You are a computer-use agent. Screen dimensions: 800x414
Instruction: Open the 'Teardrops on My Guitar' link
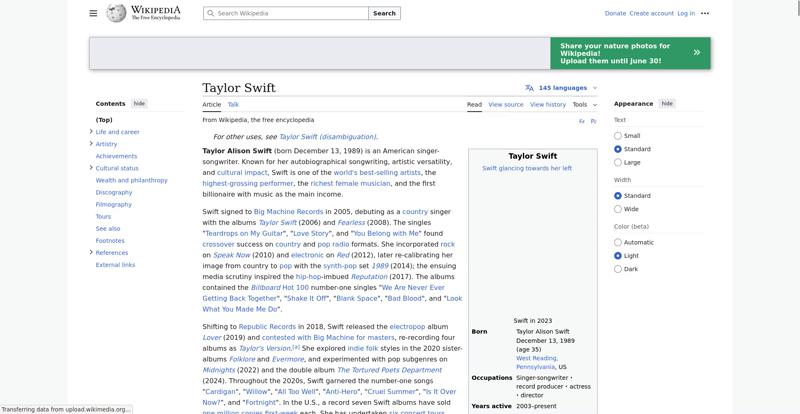coord(244,233)
